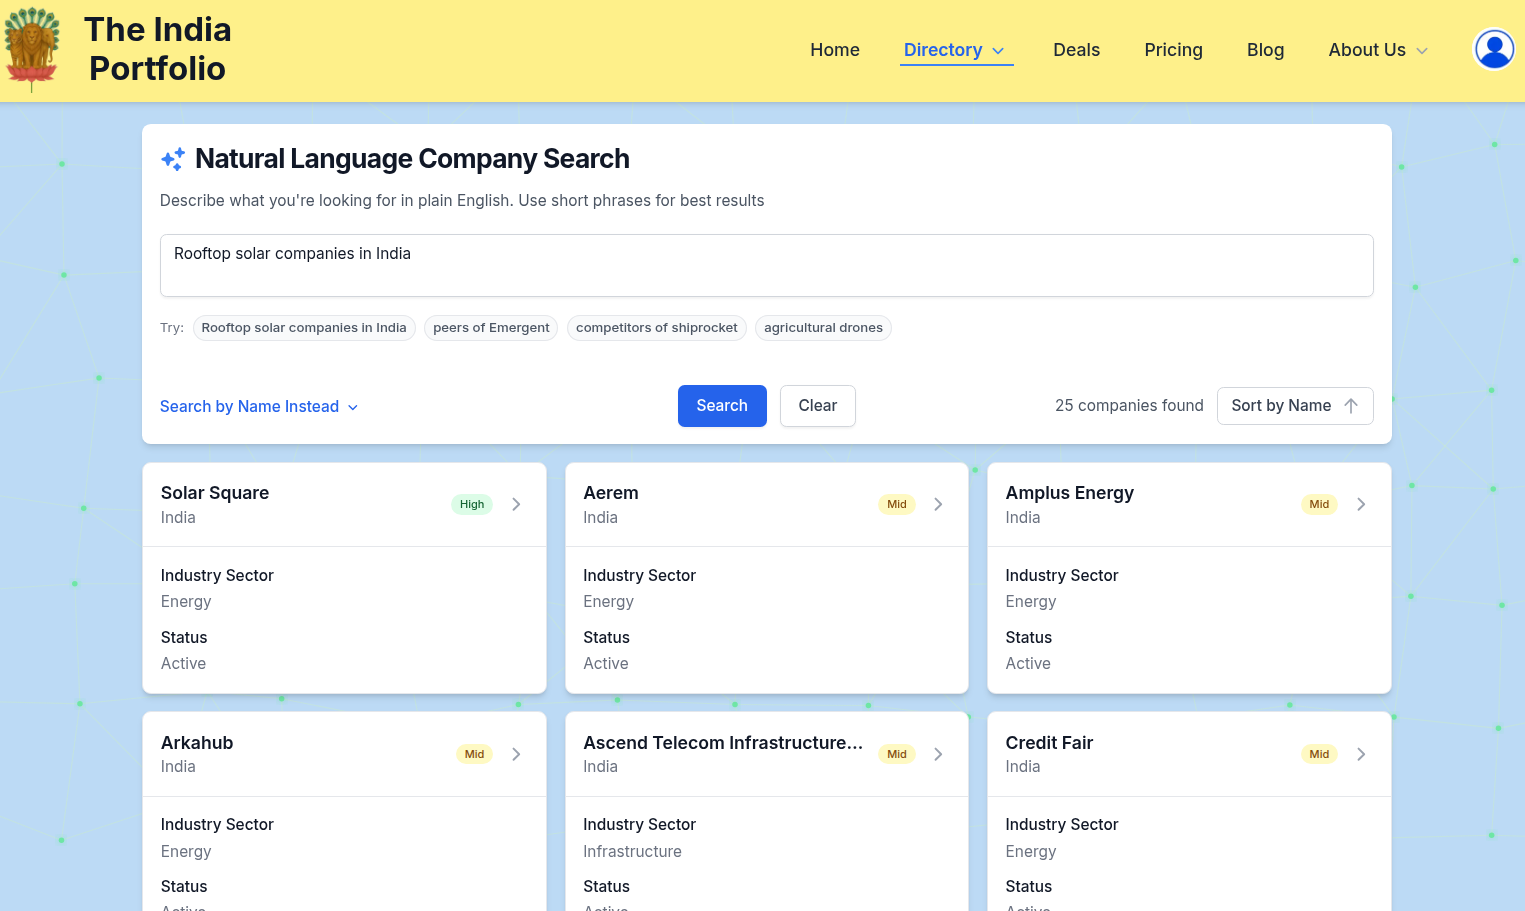The width and height of the screenshot is (1525, 911).
Task: Select Home in the navigation bar
Action: coord(834,49)
